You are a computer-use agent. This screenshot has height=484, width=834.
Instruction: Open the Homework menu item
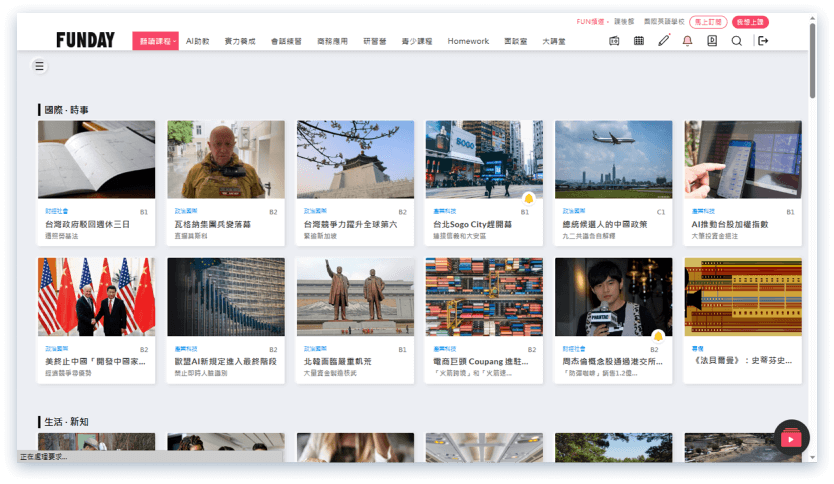coord(468,41)
